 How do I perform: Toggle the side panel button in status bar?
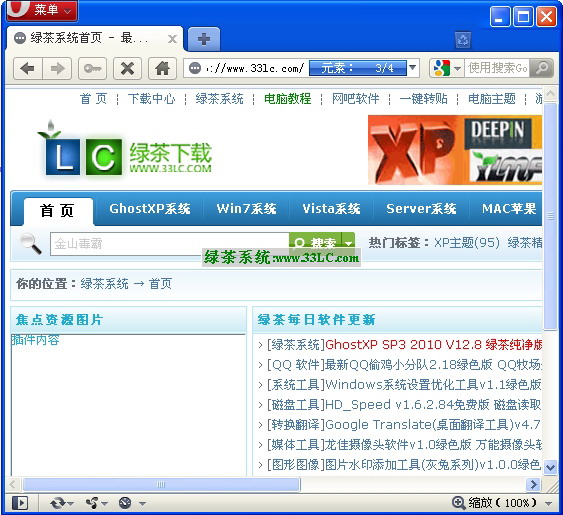coord(19,503)
